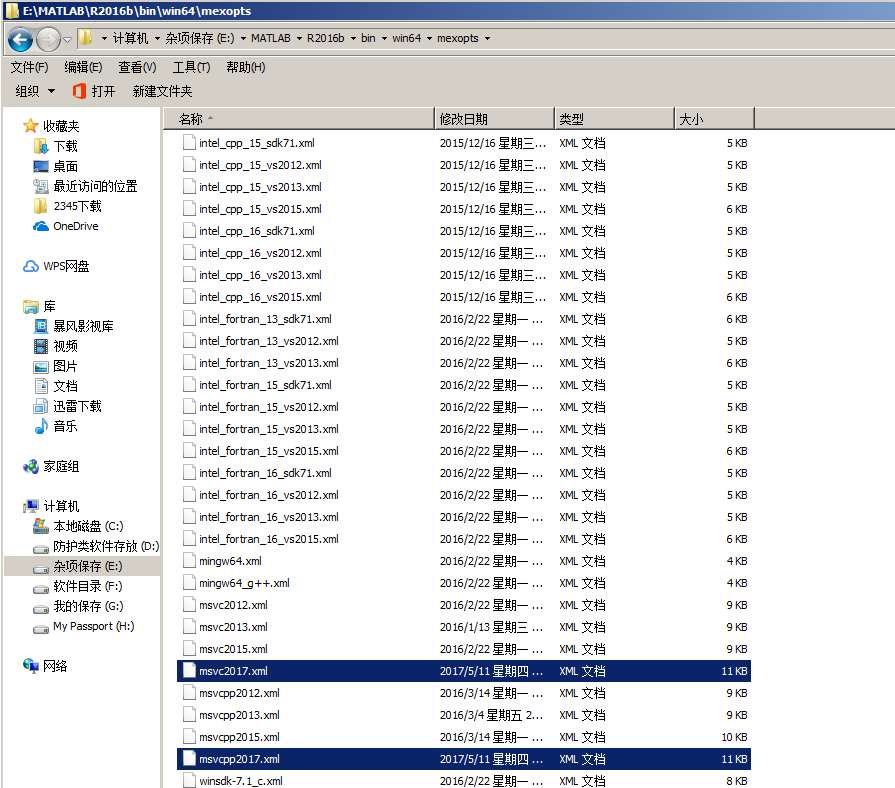Click 暴风影视库 icon in sidebar
The width and height of the screenshot is (895, 788).
coord(41,326)
